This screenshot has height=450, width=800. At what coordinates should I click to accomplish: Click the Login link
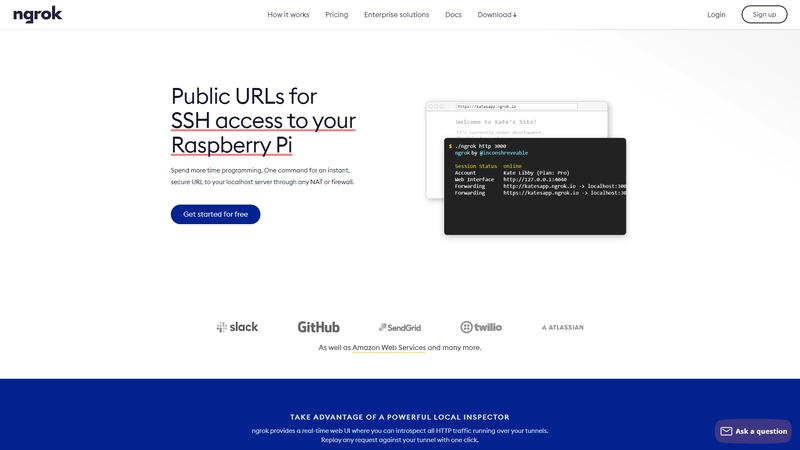(716, 15)
